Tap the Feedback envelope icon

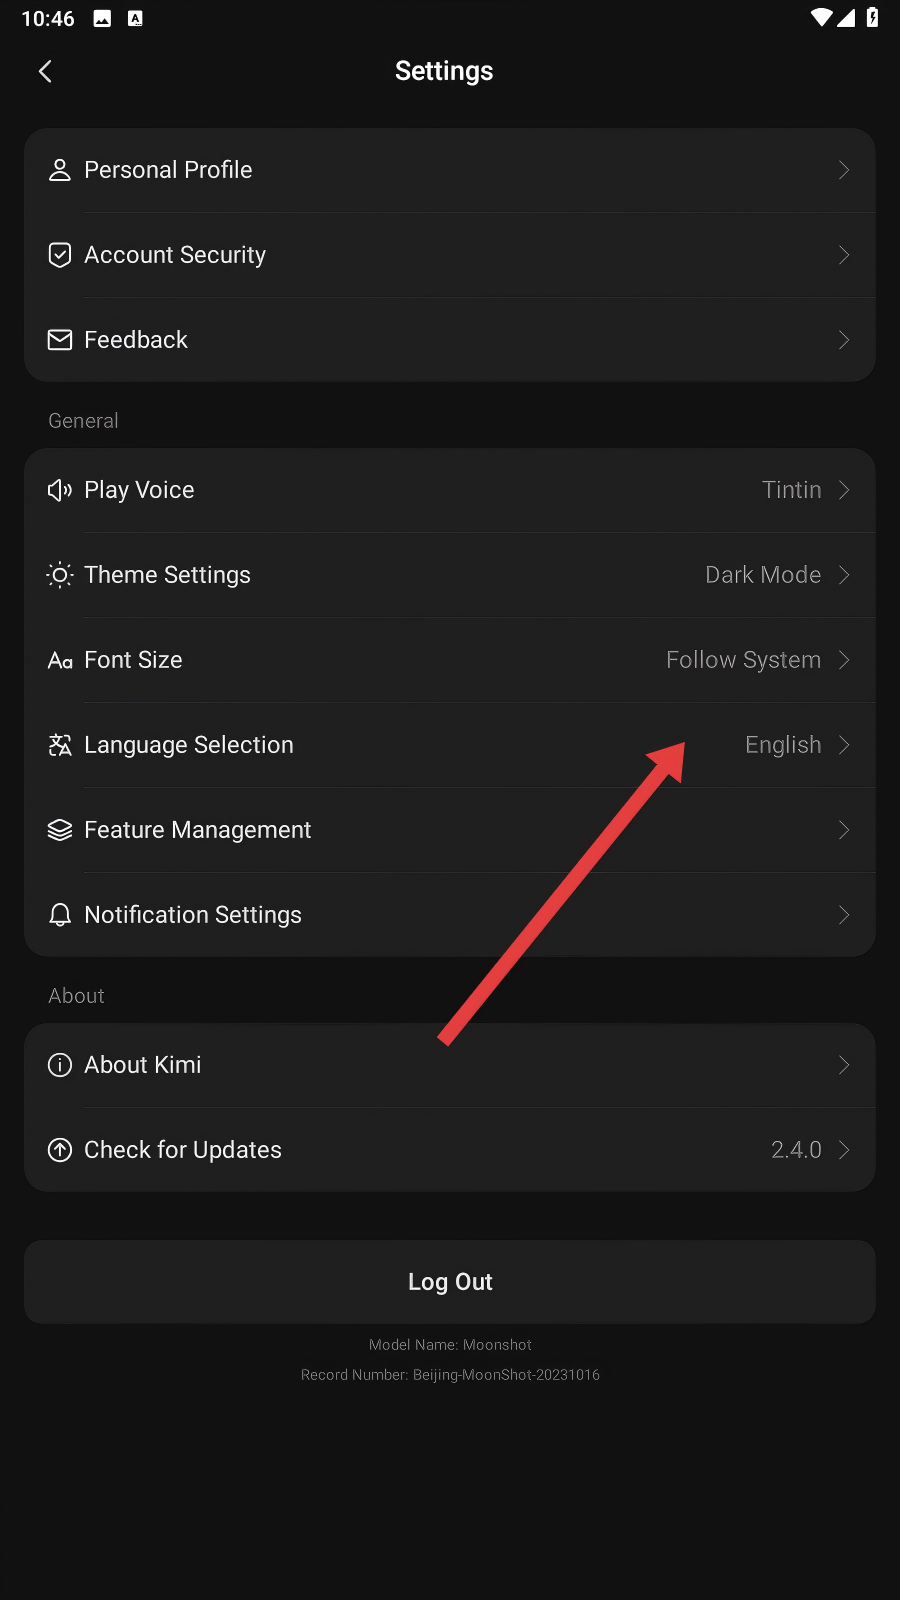click(60, 340)
